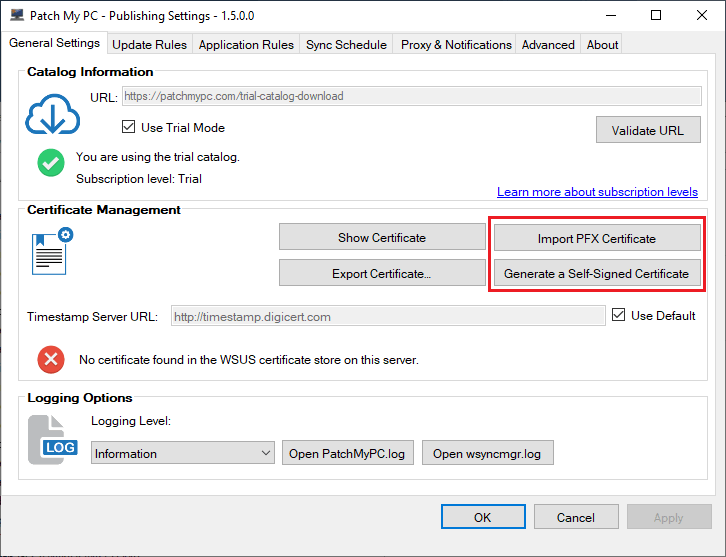Image resolution: width=726 pixels, height=557 pixels.
Task: Minimize the Publishing Settings window
Action: (611, 15)
